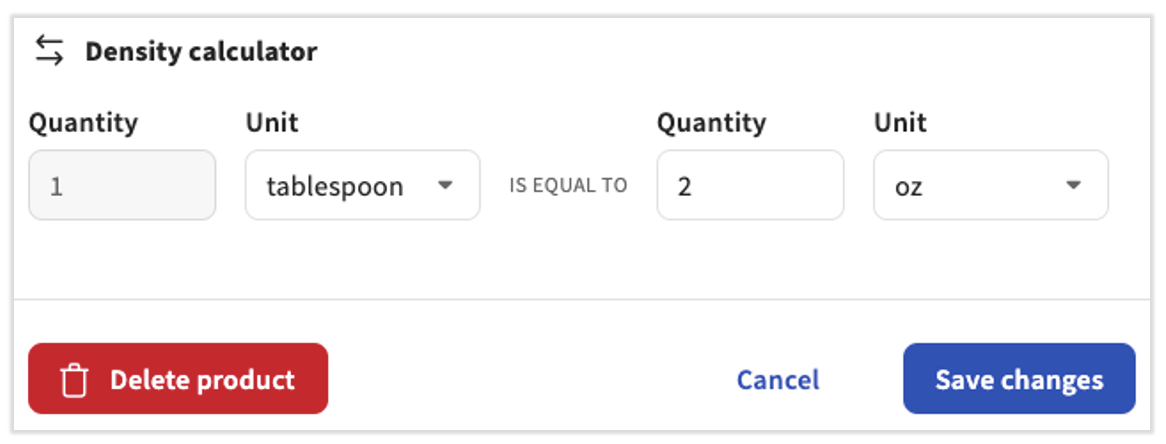Viewport: 1166px width, 444px height.
Task: Expand the oz dropdown arrow
Action: point(1073,185)
